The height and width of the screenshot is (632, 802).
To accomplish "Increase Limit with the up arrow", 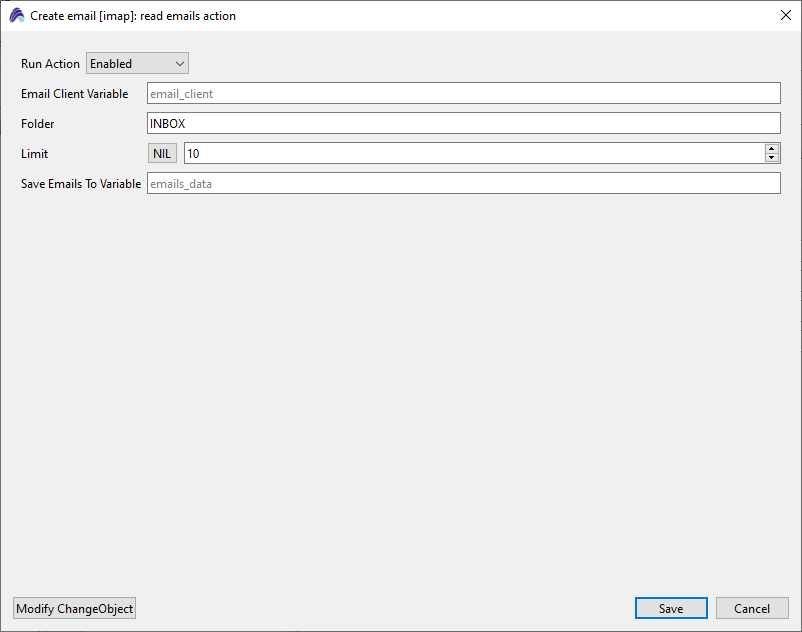I will pos(771,149).
